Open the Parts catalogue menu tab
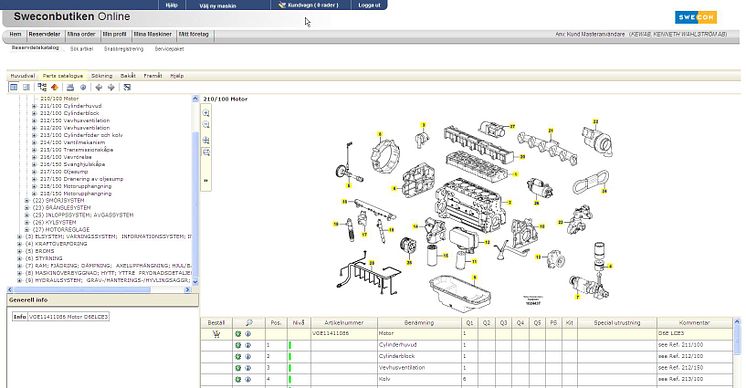 click(63, 76)
